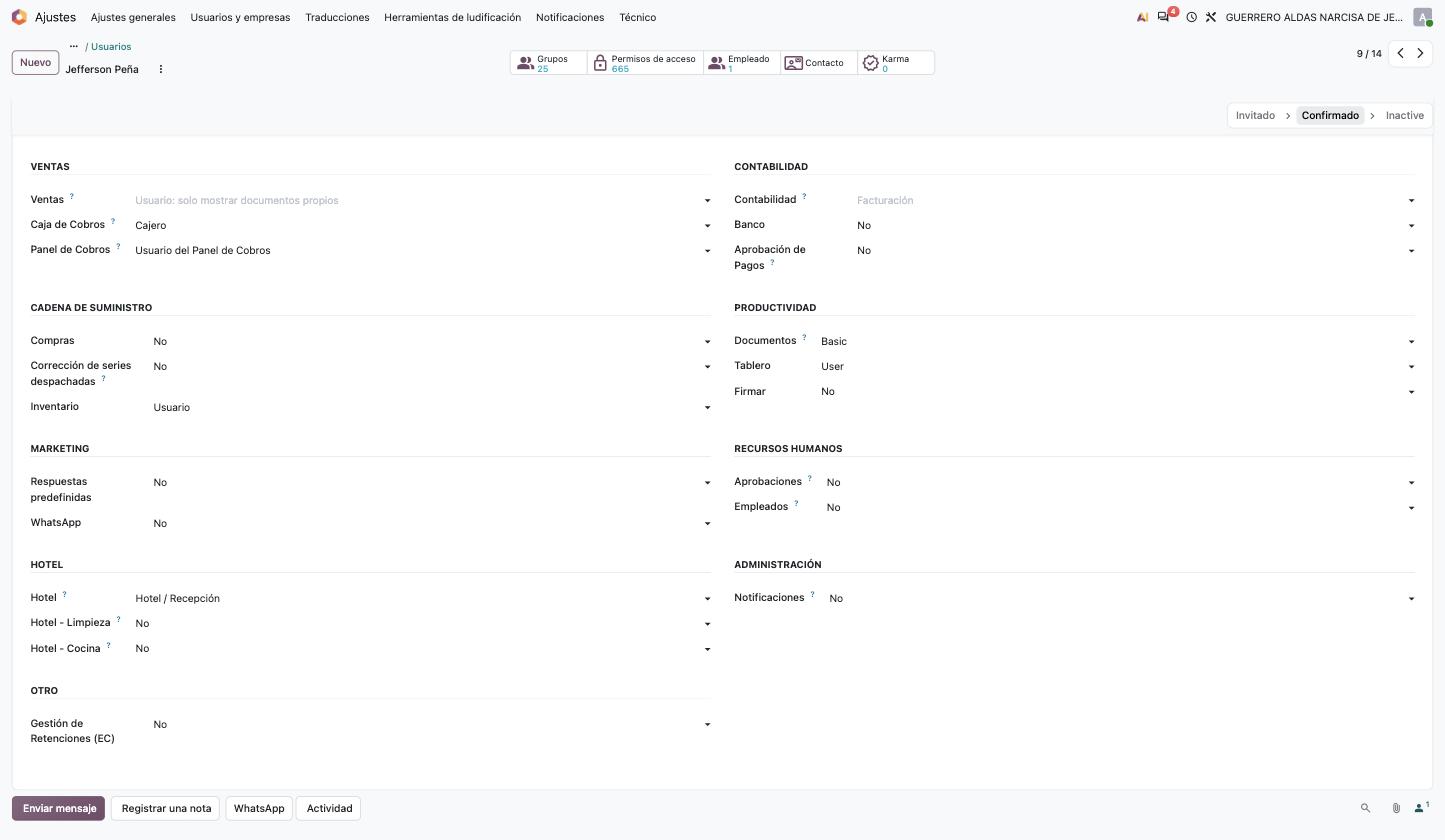
Task: Open the conversations icon with 4 badge
Action: tap(1165, 17)
